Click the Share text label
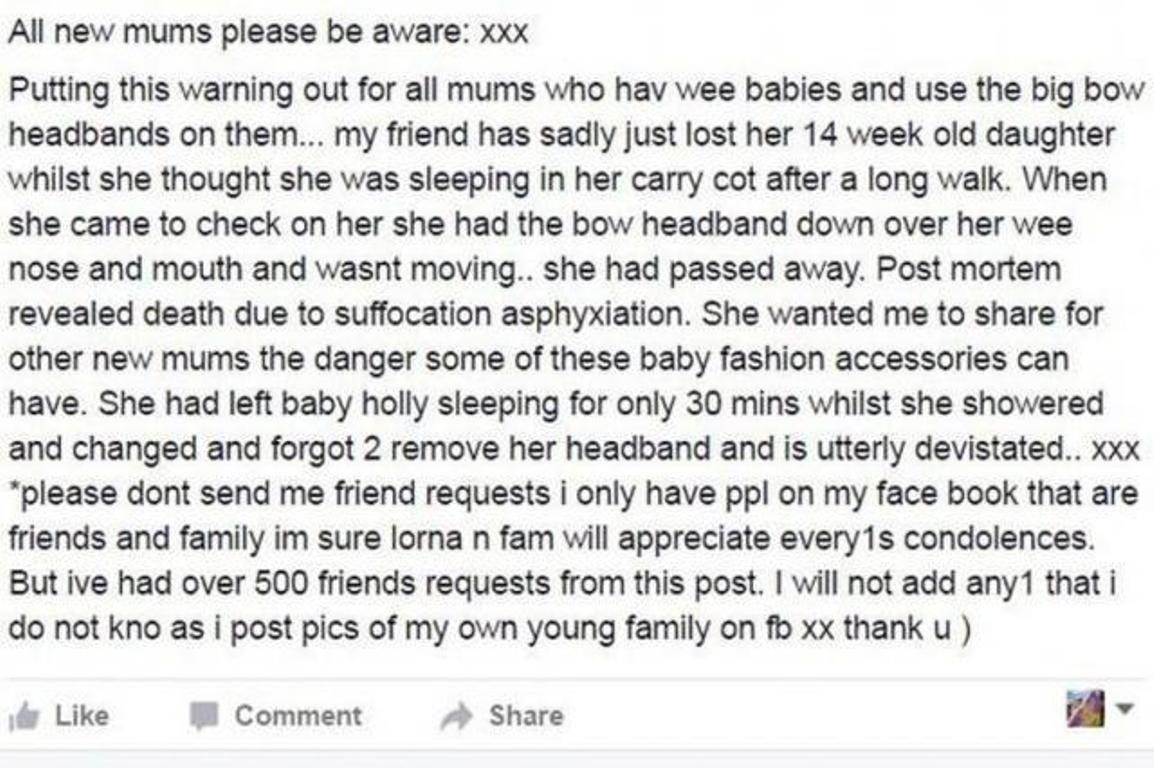Screen dimensions: 1154x768 pyautogui.click(x=526, y=715)
